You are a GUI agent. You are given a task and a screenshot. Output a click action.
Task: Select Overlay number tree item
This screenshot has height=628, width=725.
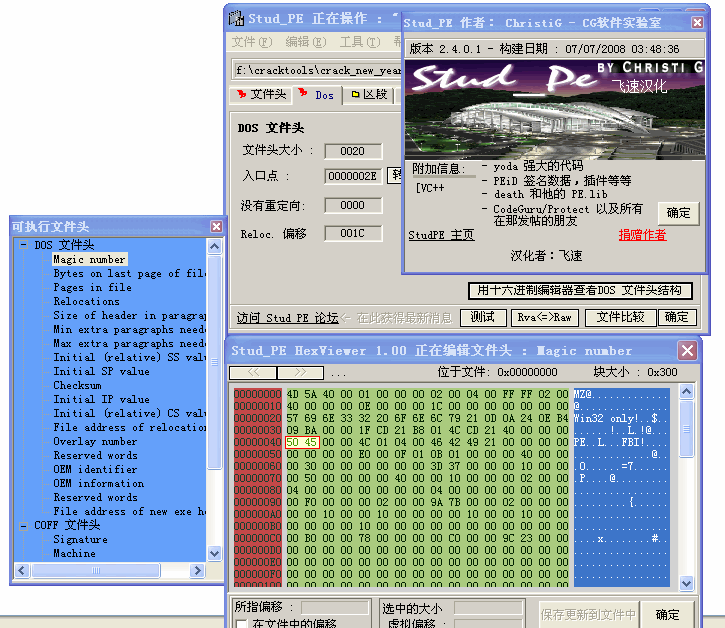click(x=95, y=441)
